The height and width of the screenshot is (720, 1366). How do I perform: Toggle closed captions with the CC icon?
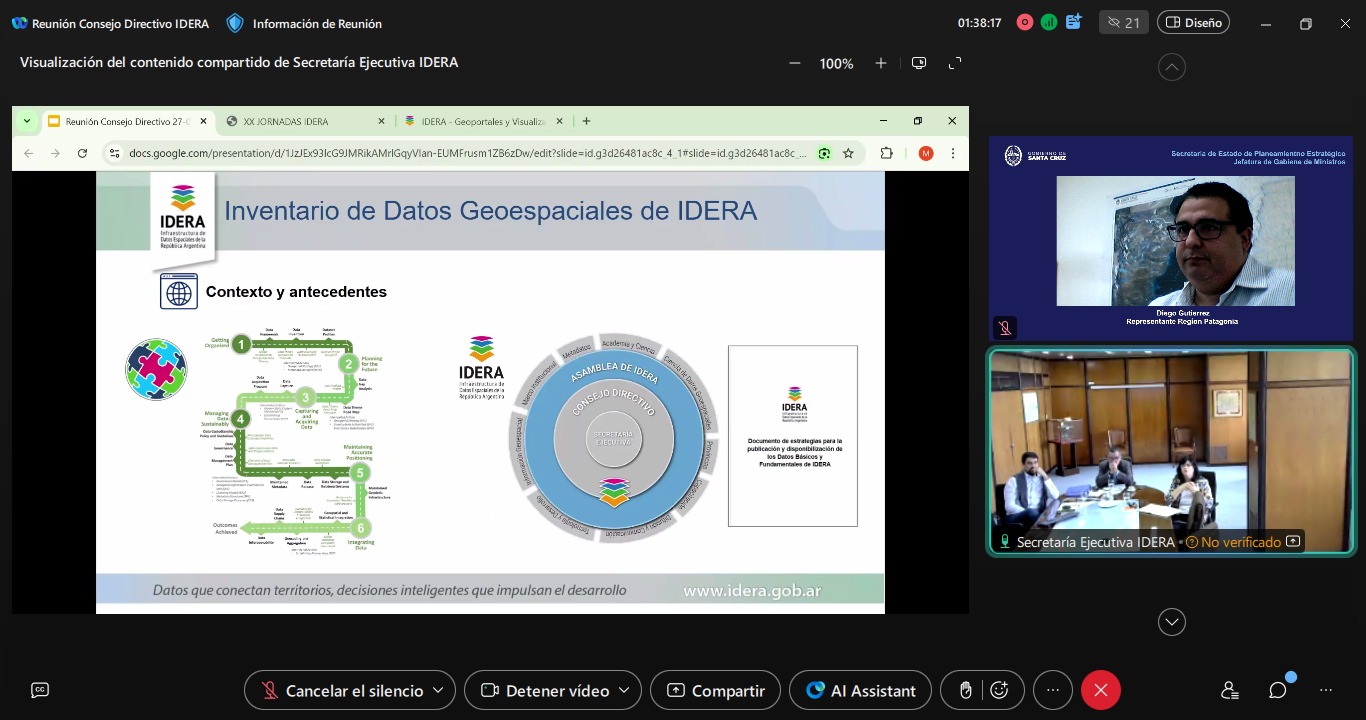coord(40,690)
